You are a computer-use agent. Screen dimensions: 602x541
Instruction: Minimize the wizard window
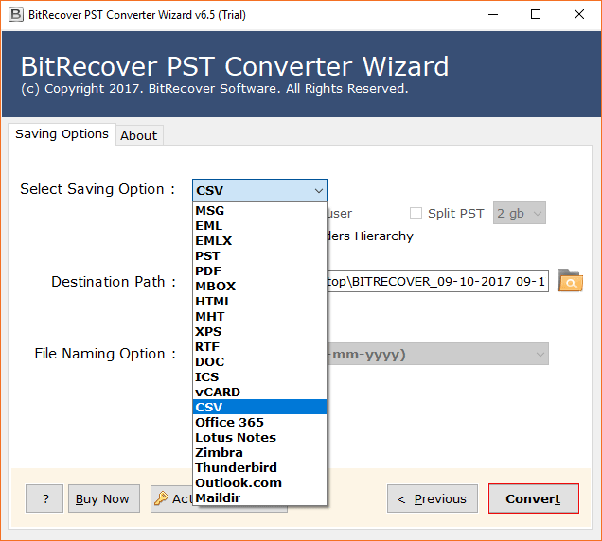pyautogui.click(x=493, y=15)
